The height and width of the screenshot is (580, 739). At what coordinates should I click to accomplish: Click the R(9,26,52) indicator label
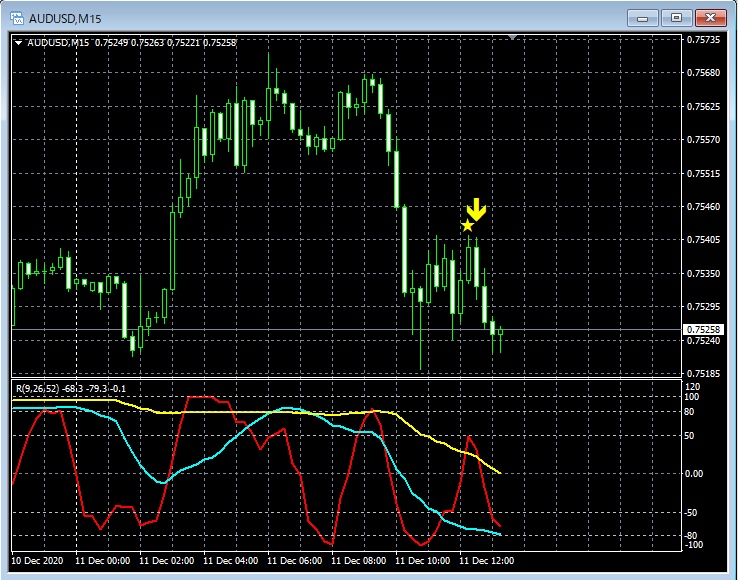[37, 388]
